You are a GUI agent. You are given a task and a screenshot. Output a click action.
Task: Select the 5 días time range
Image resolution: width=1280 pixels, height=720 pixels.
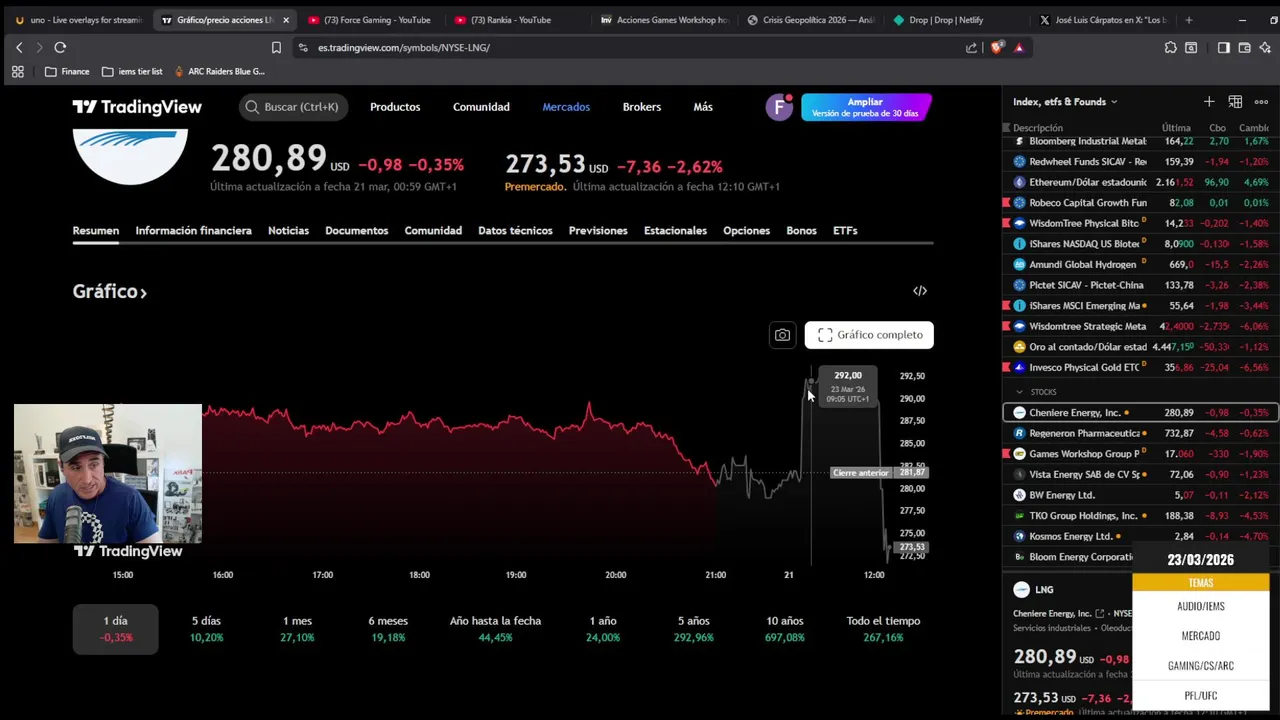pyautogui.click(x=207, y=629)
